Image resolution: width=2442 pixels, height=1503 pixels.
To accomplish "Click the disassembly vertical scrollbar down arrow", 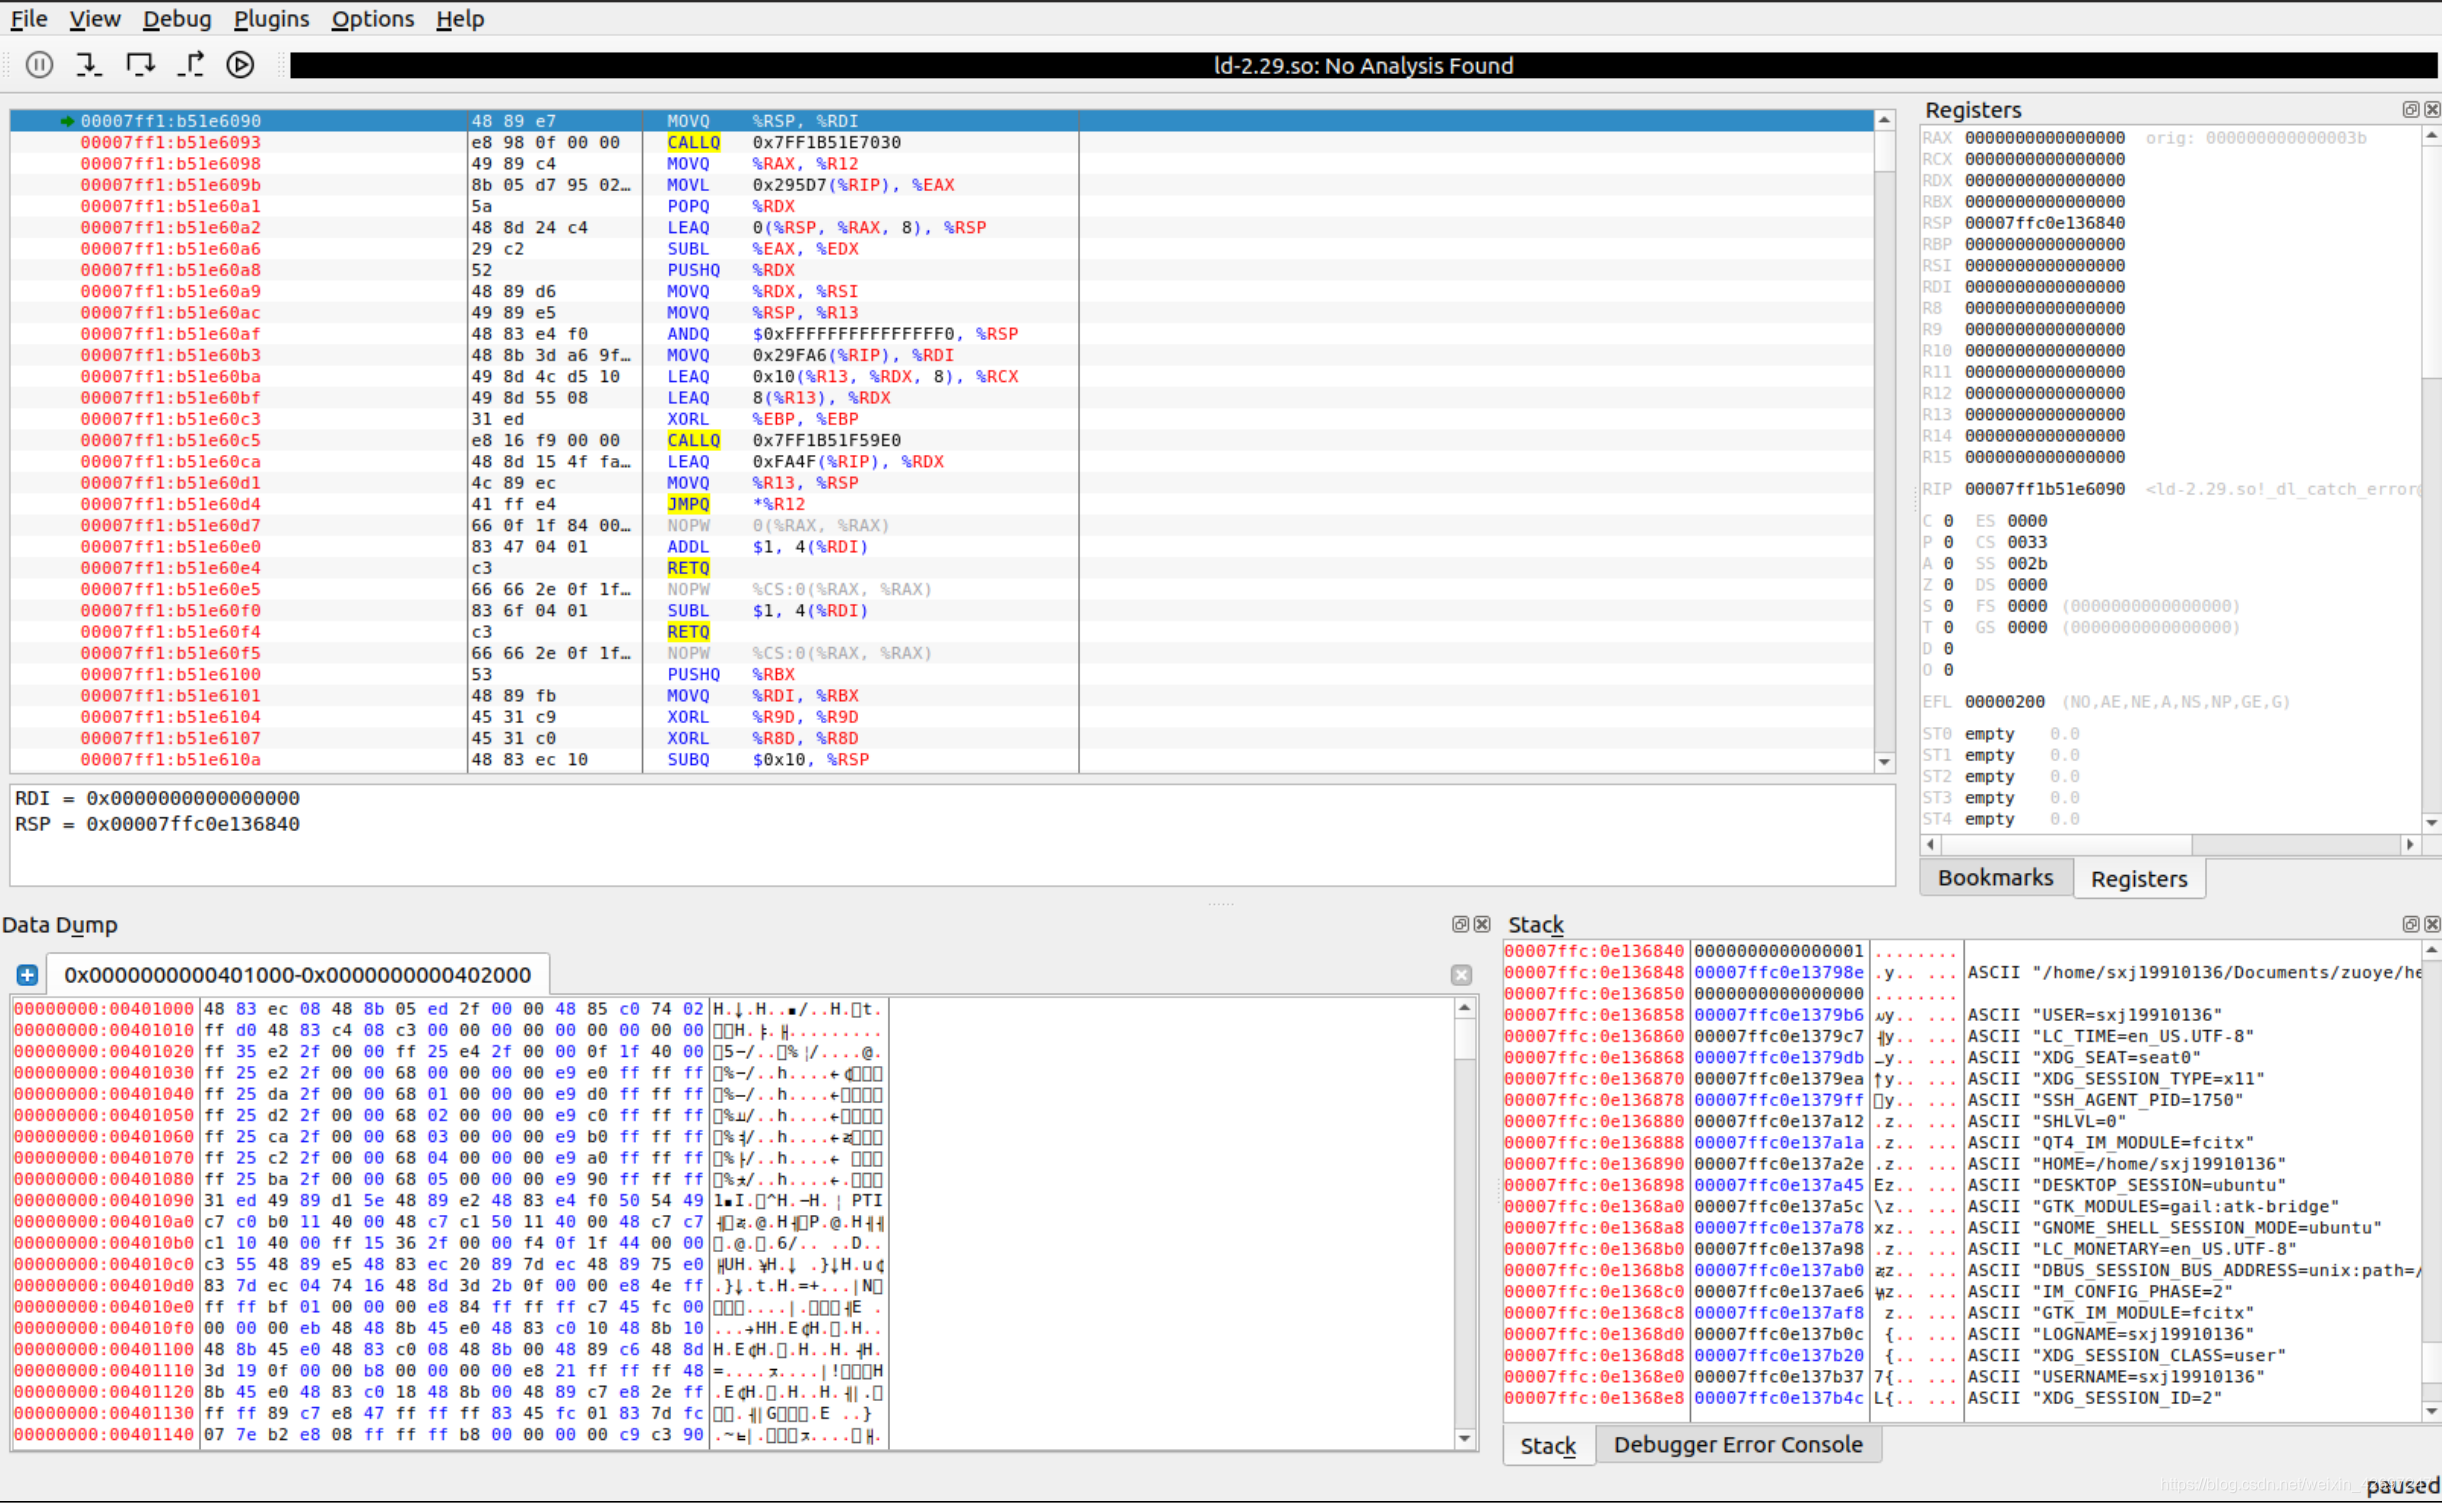I will [x=1884, y=762].
